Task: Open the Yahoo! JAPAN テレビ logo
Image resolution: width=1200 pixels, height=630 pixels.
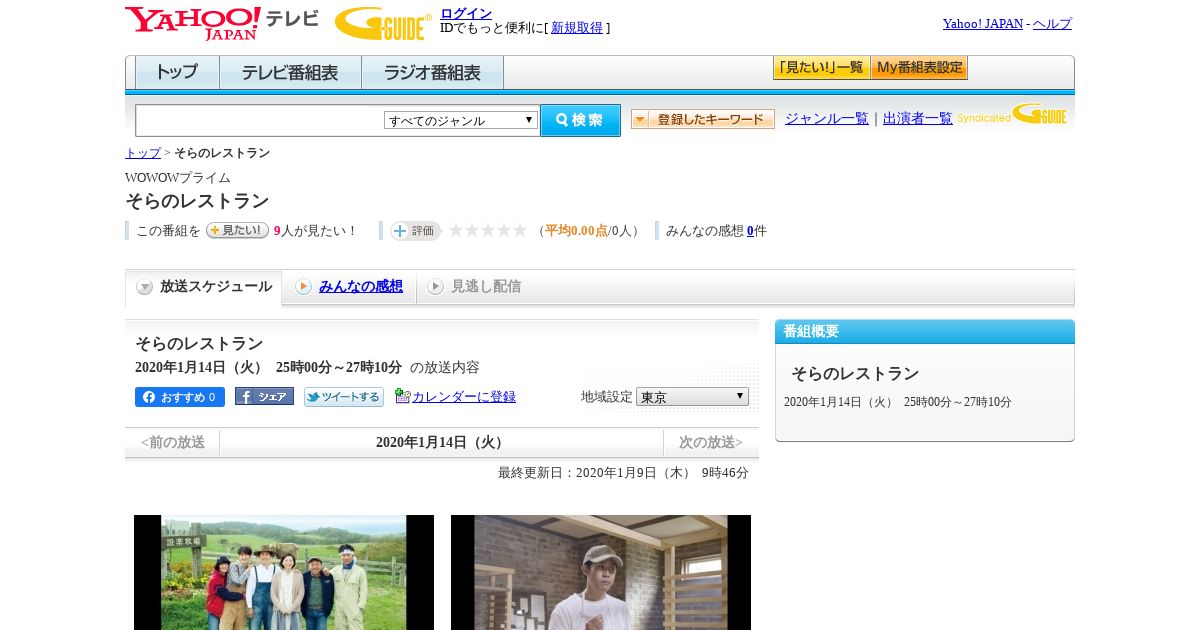Action: [x=222, y=23]
